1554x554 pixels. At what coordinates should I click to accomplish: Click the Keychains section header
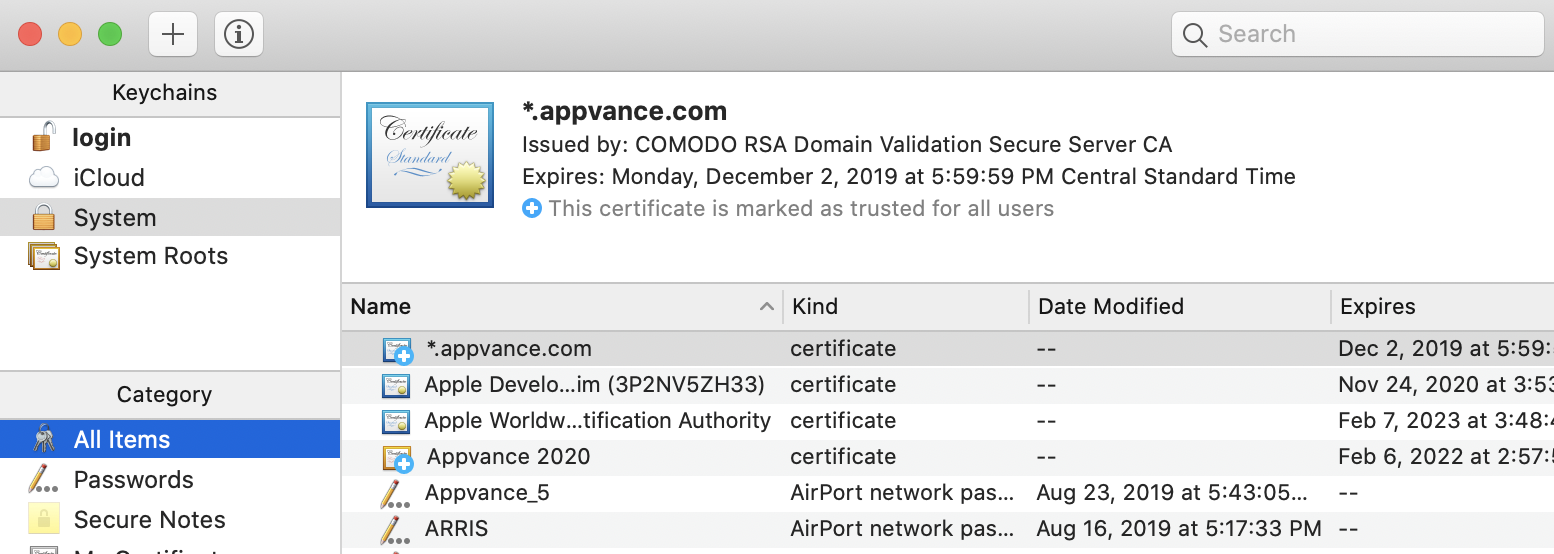tap(170, 92)
